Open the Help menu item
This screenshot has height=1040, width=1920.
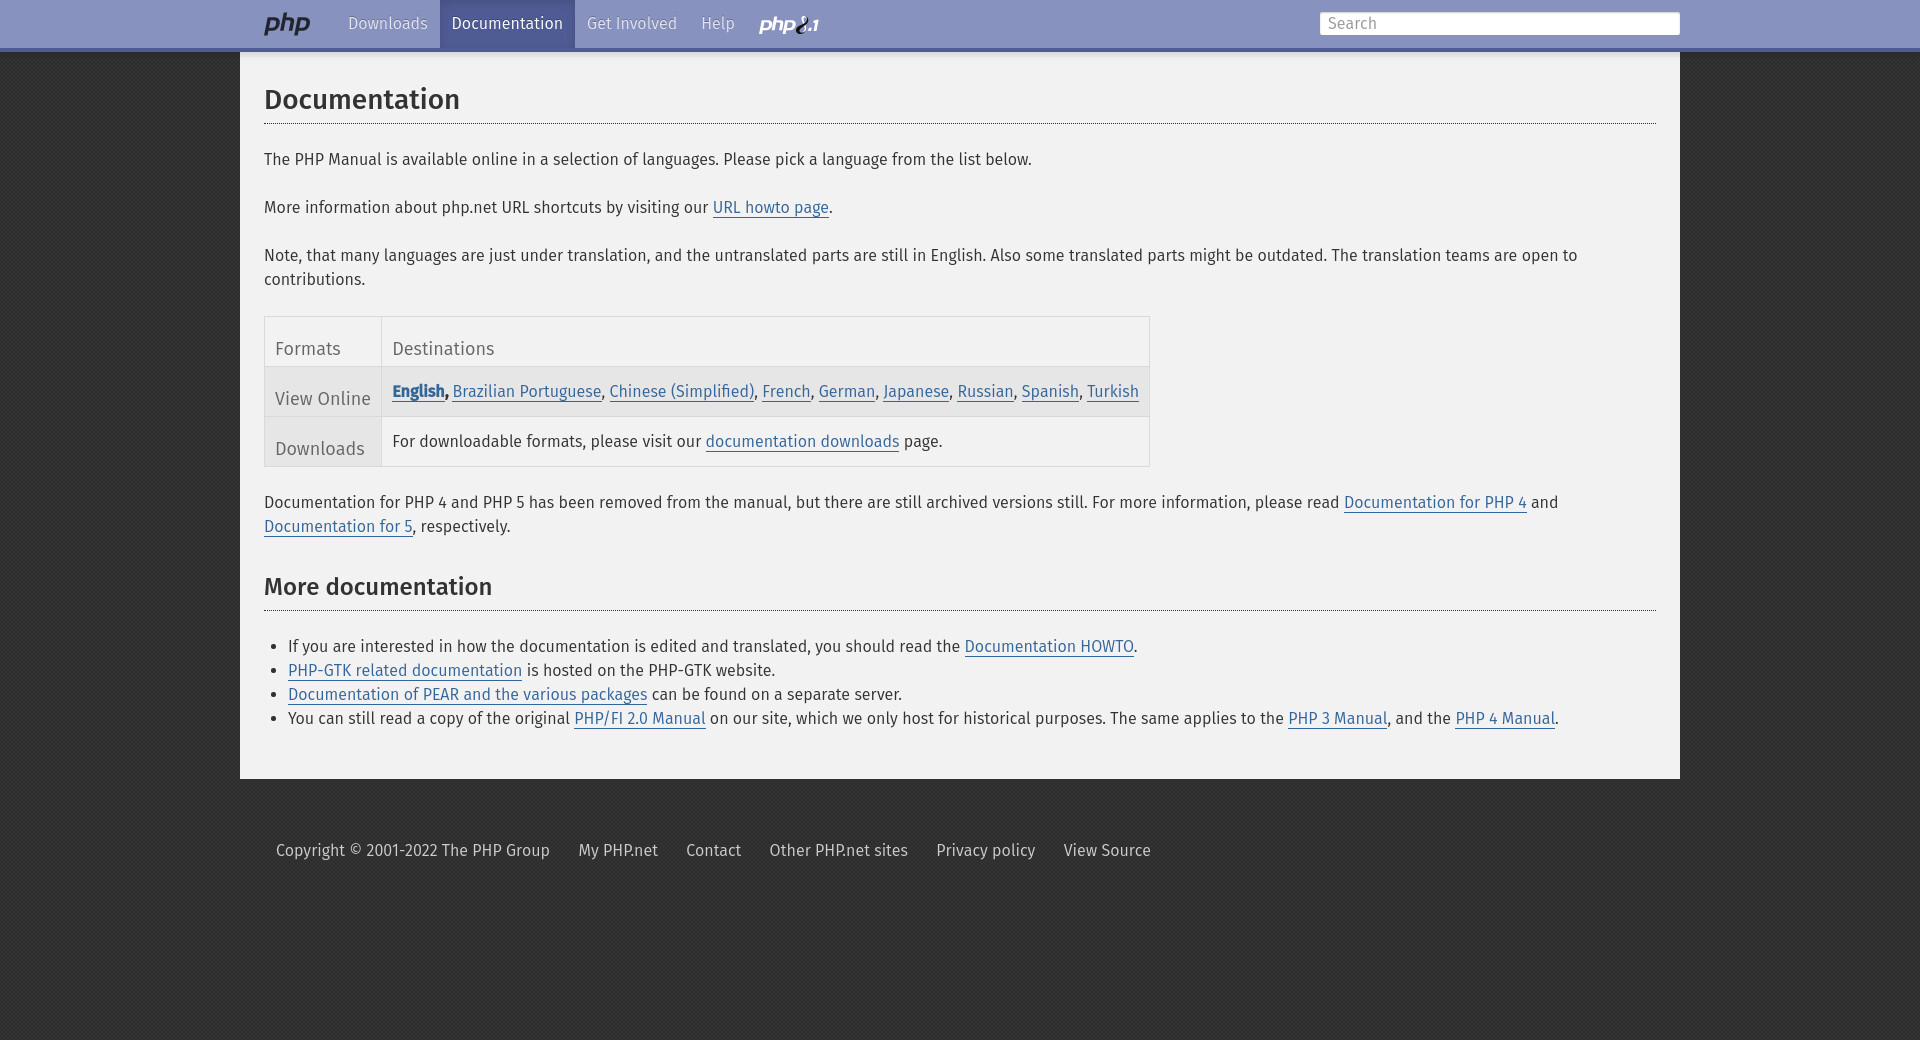tap(717, 24)
